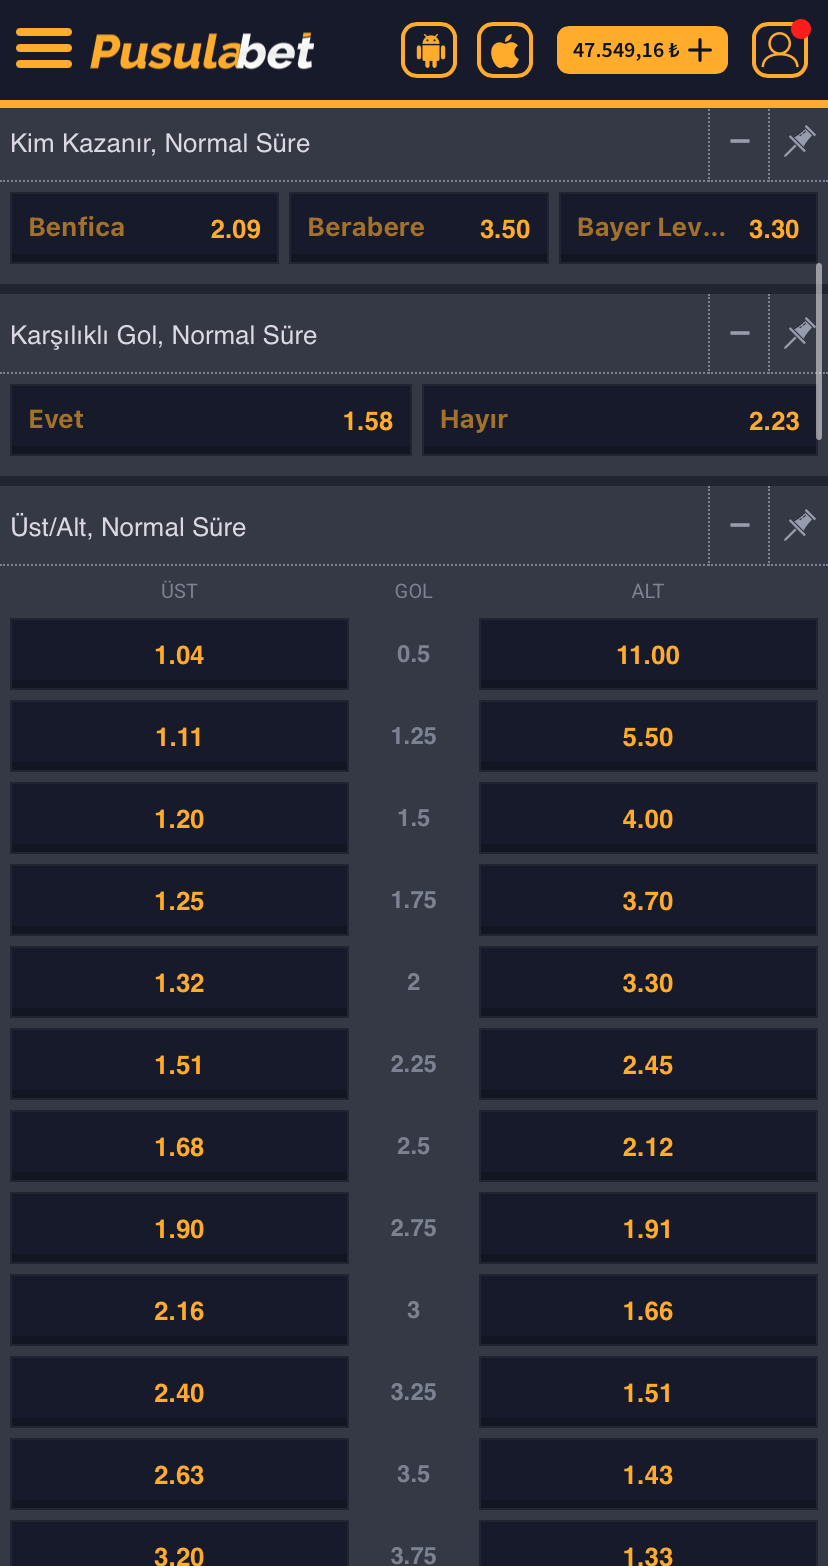Open the user profile icon
The image size is (828, 1566).
(779, 50)
